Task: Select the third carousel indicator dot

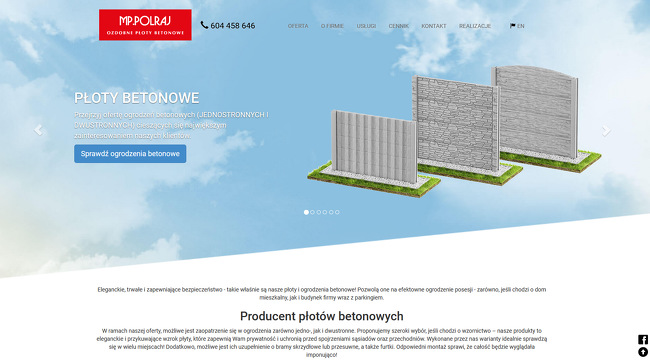Action: pyautogui.click(x=319, y=212)
